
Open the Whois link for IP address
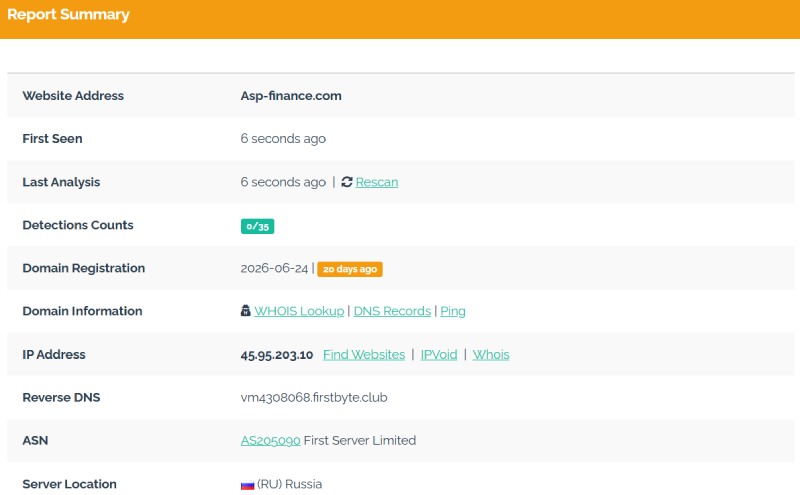(x=491, y=354)
